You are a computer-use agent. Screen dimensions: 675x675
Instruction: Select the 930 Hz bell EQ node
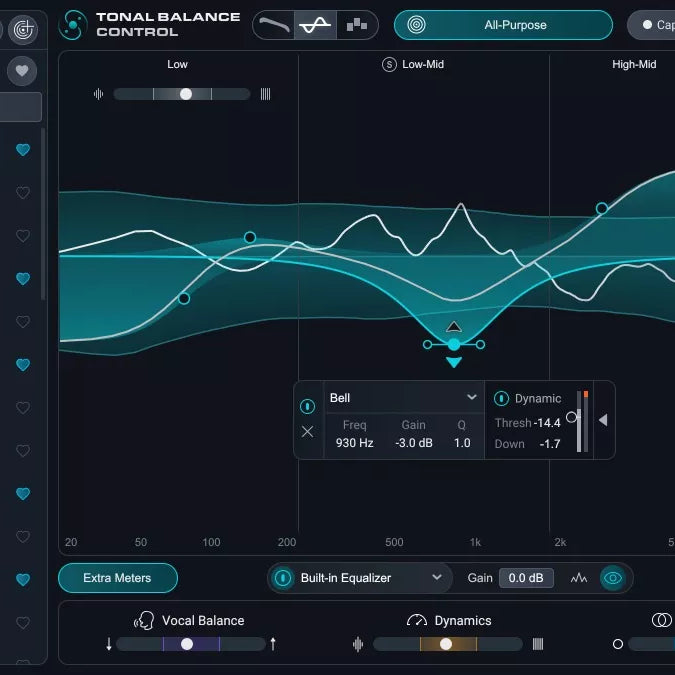(x=454, y=344)
